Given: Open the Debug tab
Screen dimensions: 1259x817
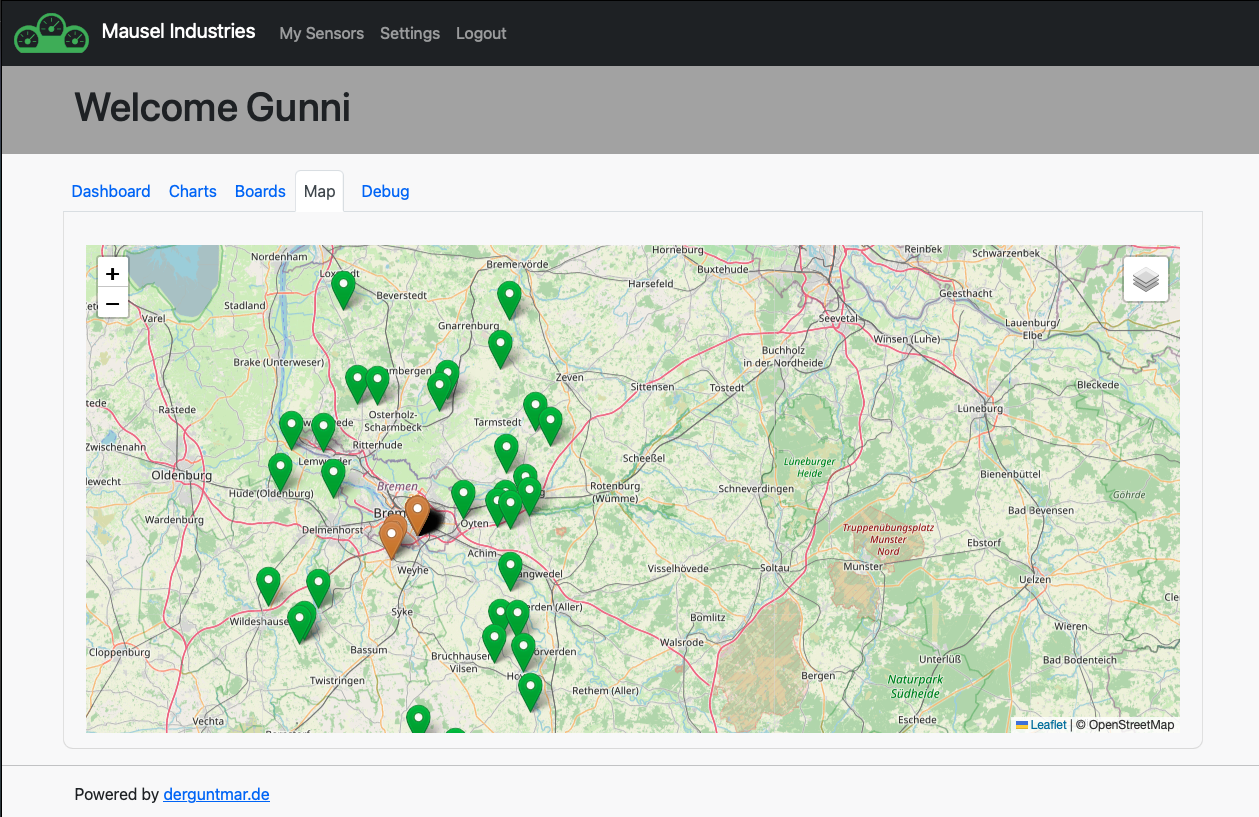Looking at the screenshot, I should coord(385,191).
